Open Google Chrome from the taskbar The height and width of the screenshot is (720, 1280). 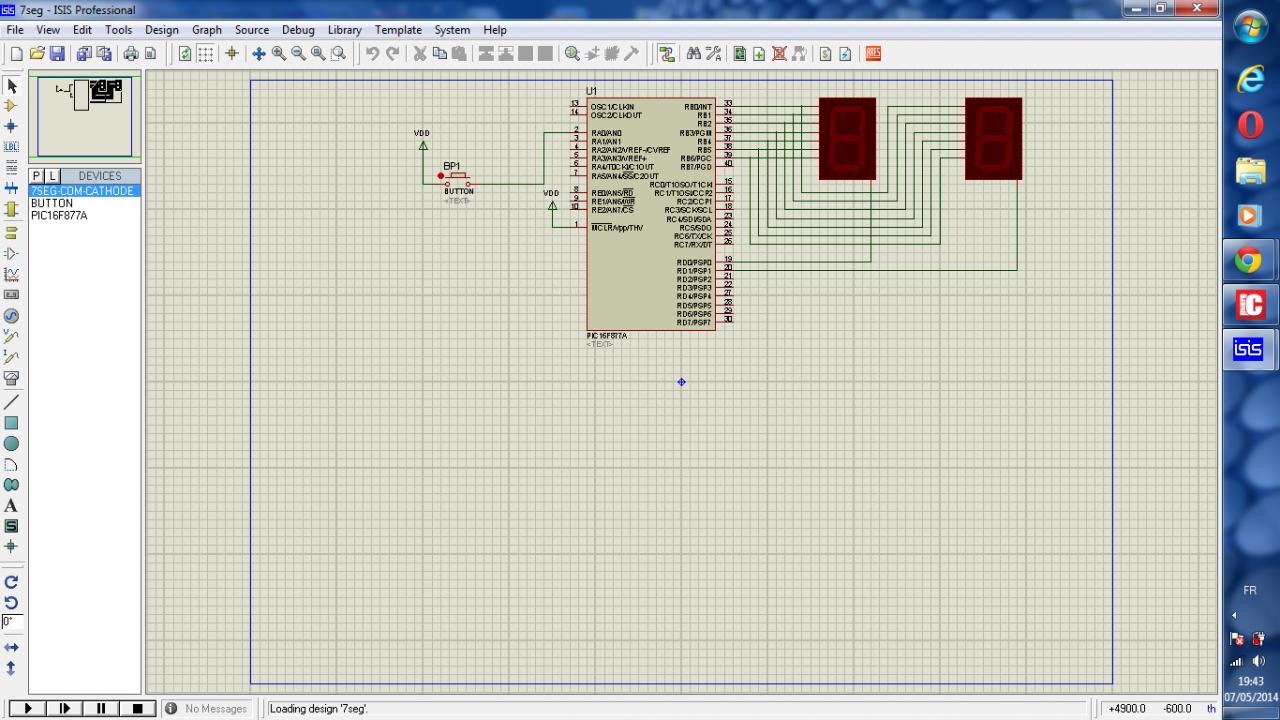tap(1248, 262)
